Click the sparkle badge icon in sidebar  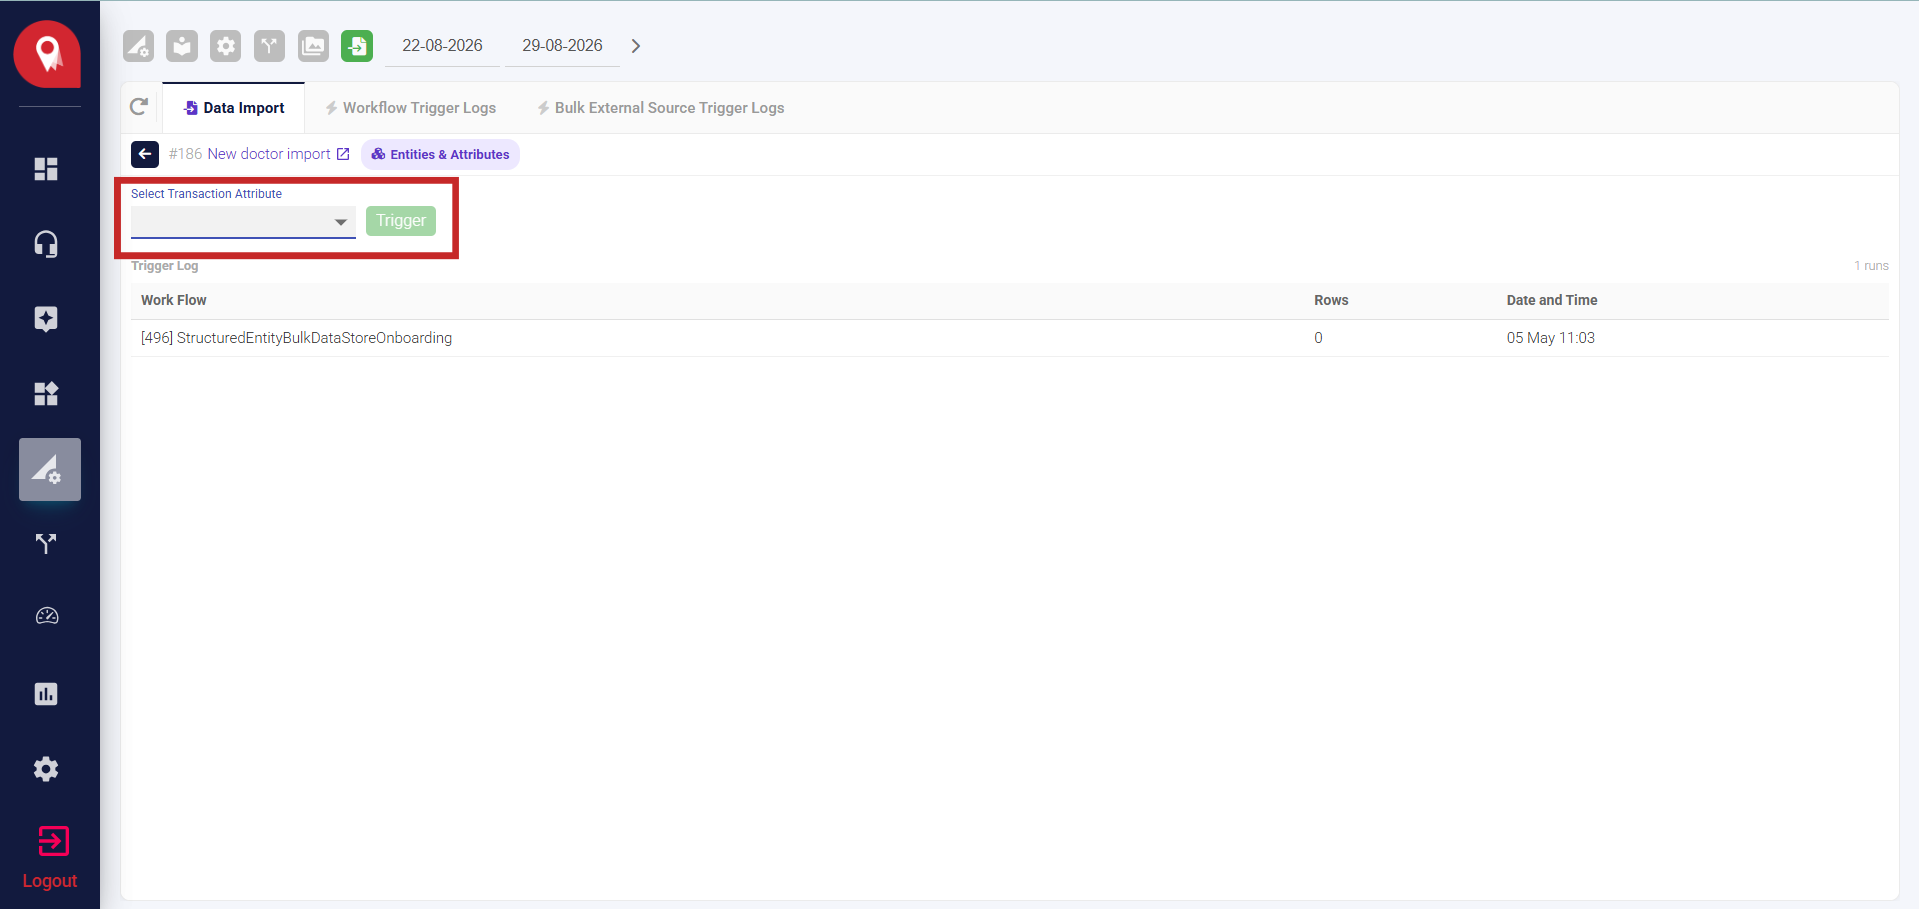pos(46,319)
